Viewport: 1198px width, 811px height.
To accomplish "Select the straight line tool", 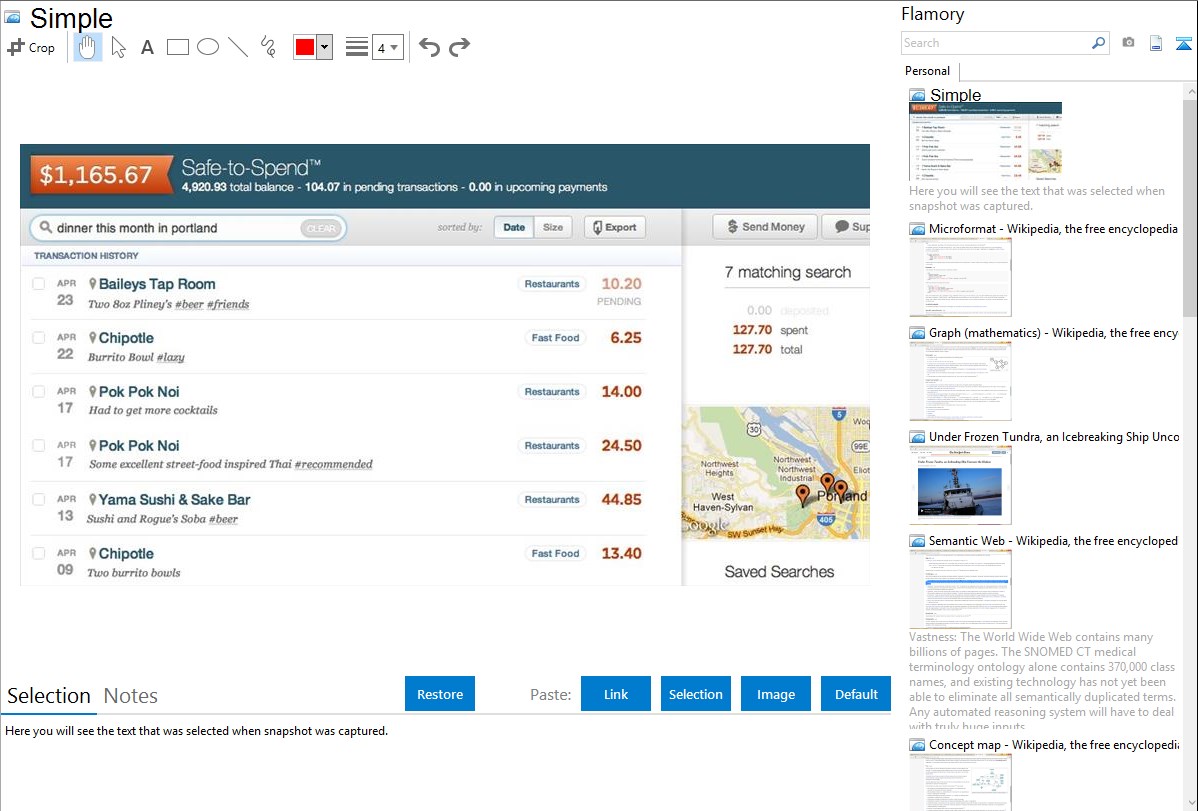I will [x=238, y=47].
